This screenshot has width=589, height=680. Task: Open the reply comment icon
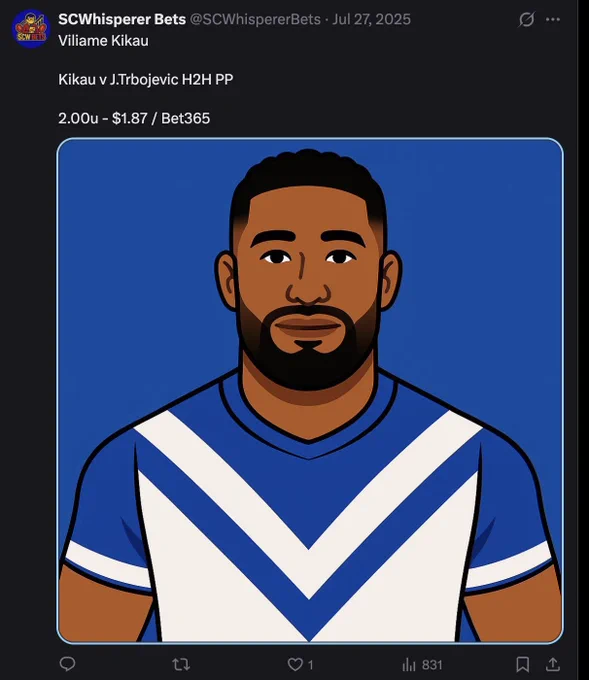(67, 664)
